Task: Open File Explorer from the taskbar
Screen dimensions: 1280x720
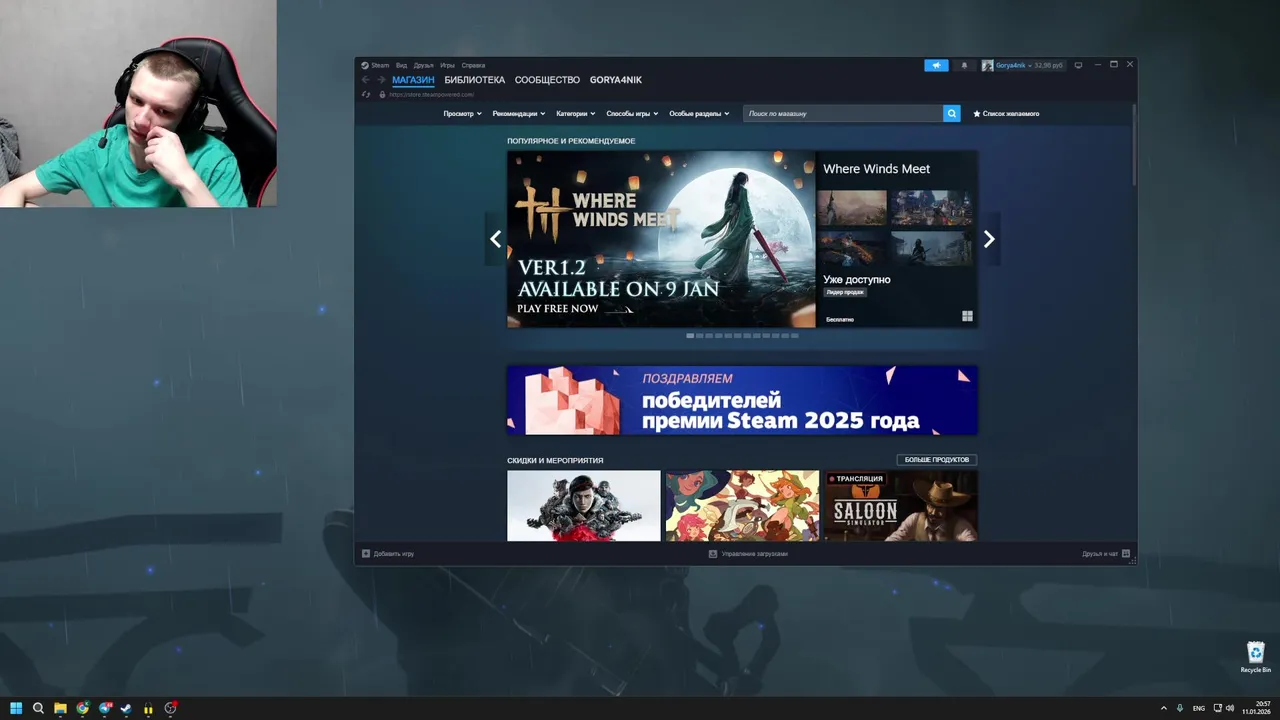Action: click(x=60, y=708)
